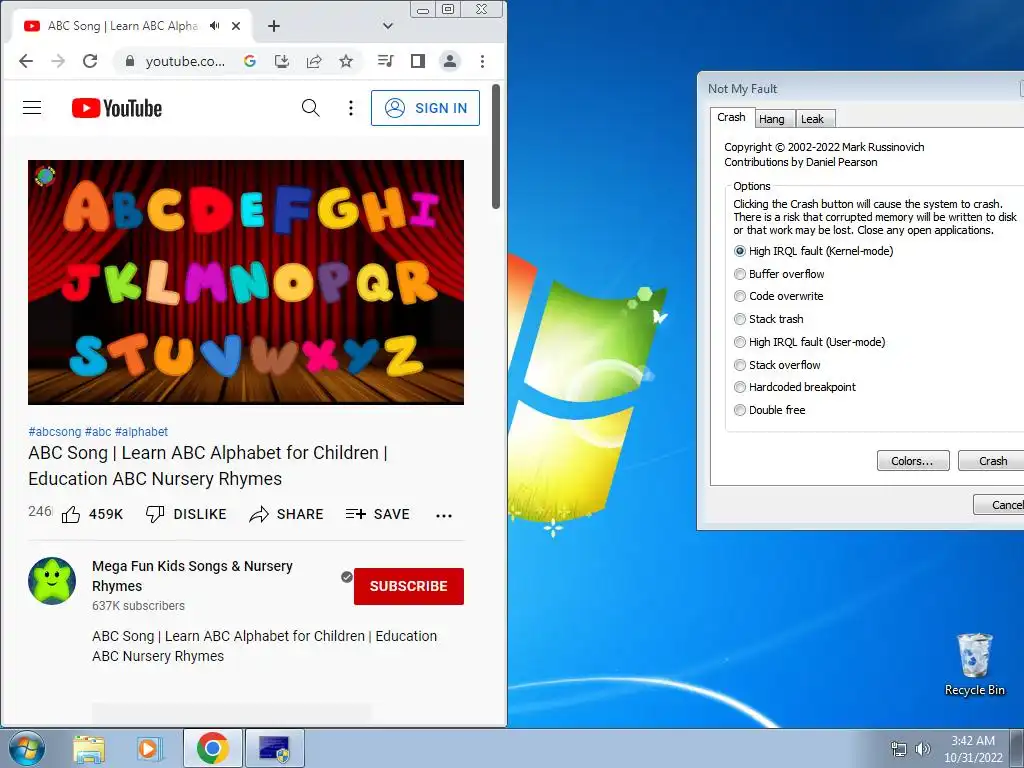Screen dimensions: 1024x768
Task: Go back in Chrome
Action: (x=26, y=61)
